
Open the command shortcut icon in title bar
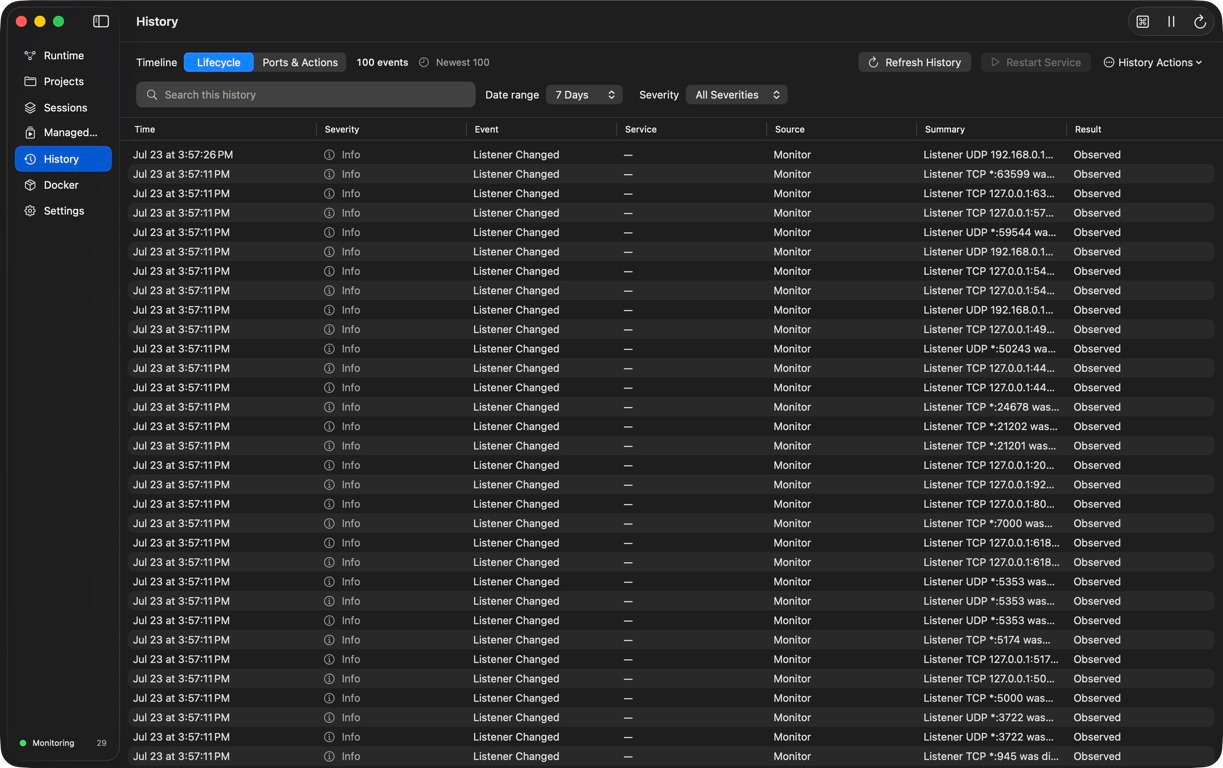tap(1143, 21)
